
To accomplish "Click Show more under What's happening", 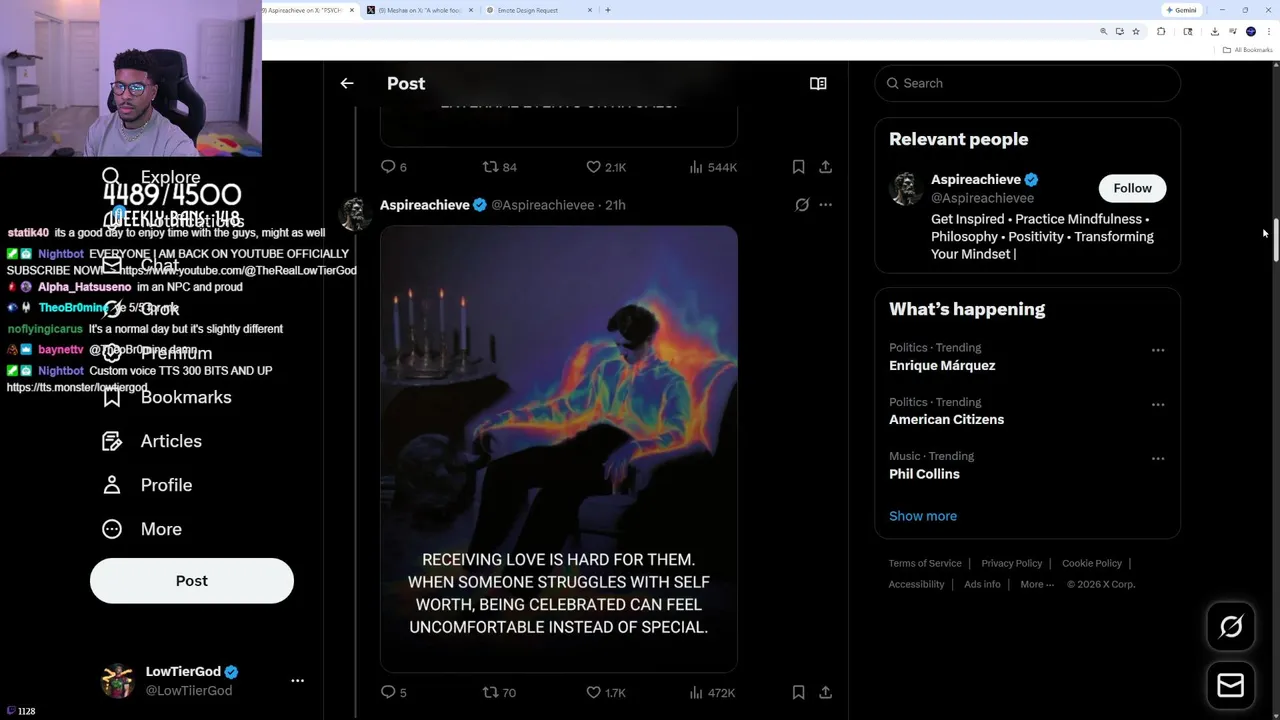I will [x=923, y=516].
